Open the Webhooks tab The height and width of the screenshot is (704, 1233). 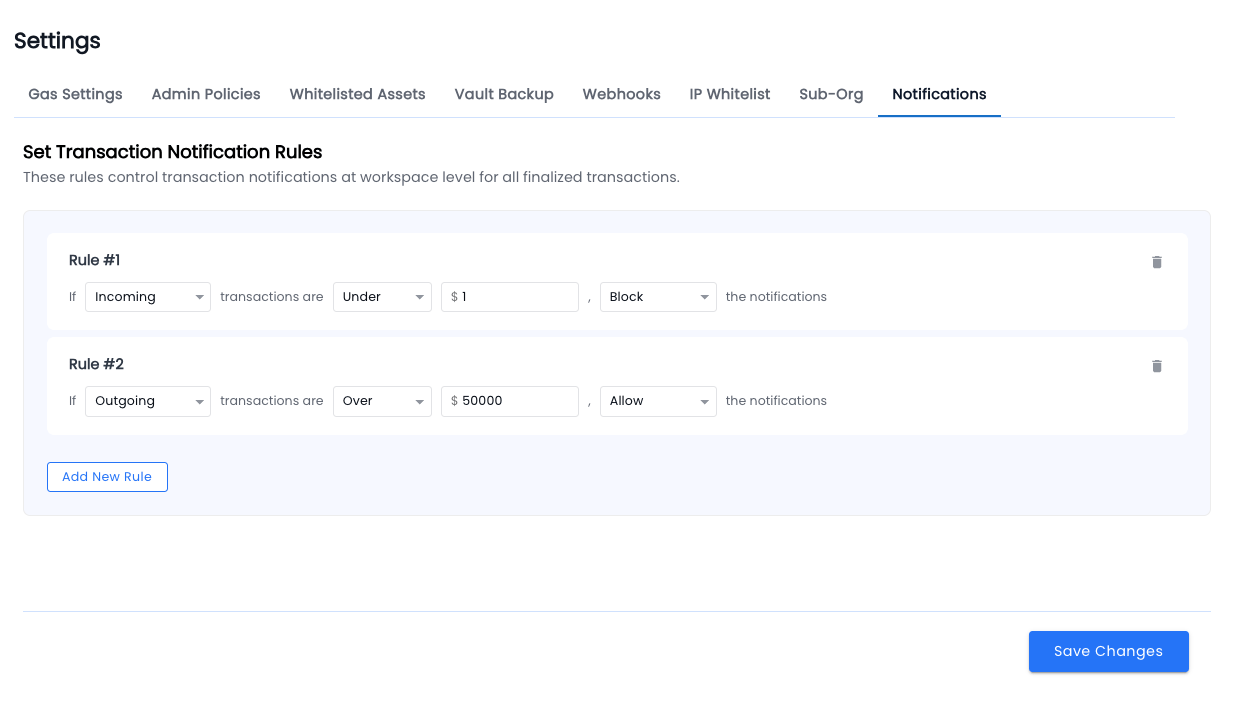pyautogui.click(x=622, y=94)
